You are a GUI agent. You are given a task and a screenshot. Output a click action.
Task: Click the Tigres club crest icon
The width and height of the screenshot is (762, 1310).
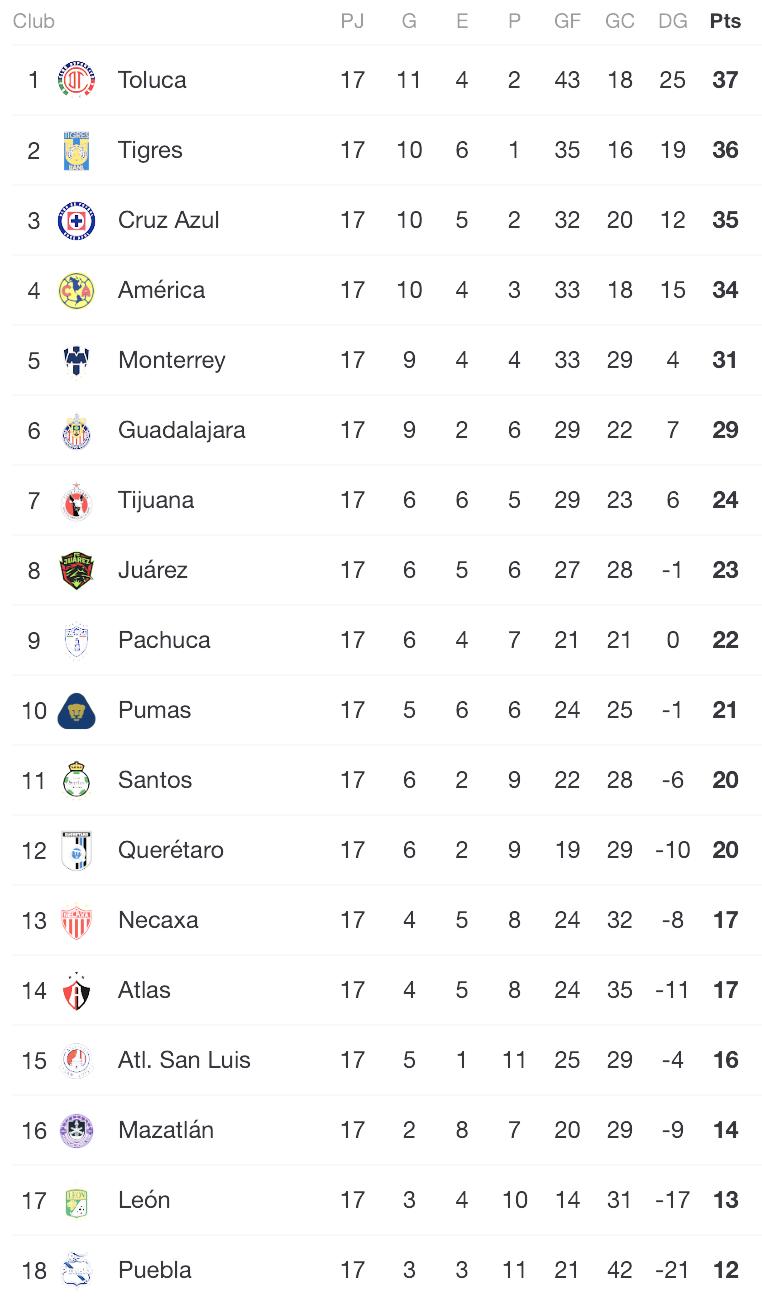[77, 150]
